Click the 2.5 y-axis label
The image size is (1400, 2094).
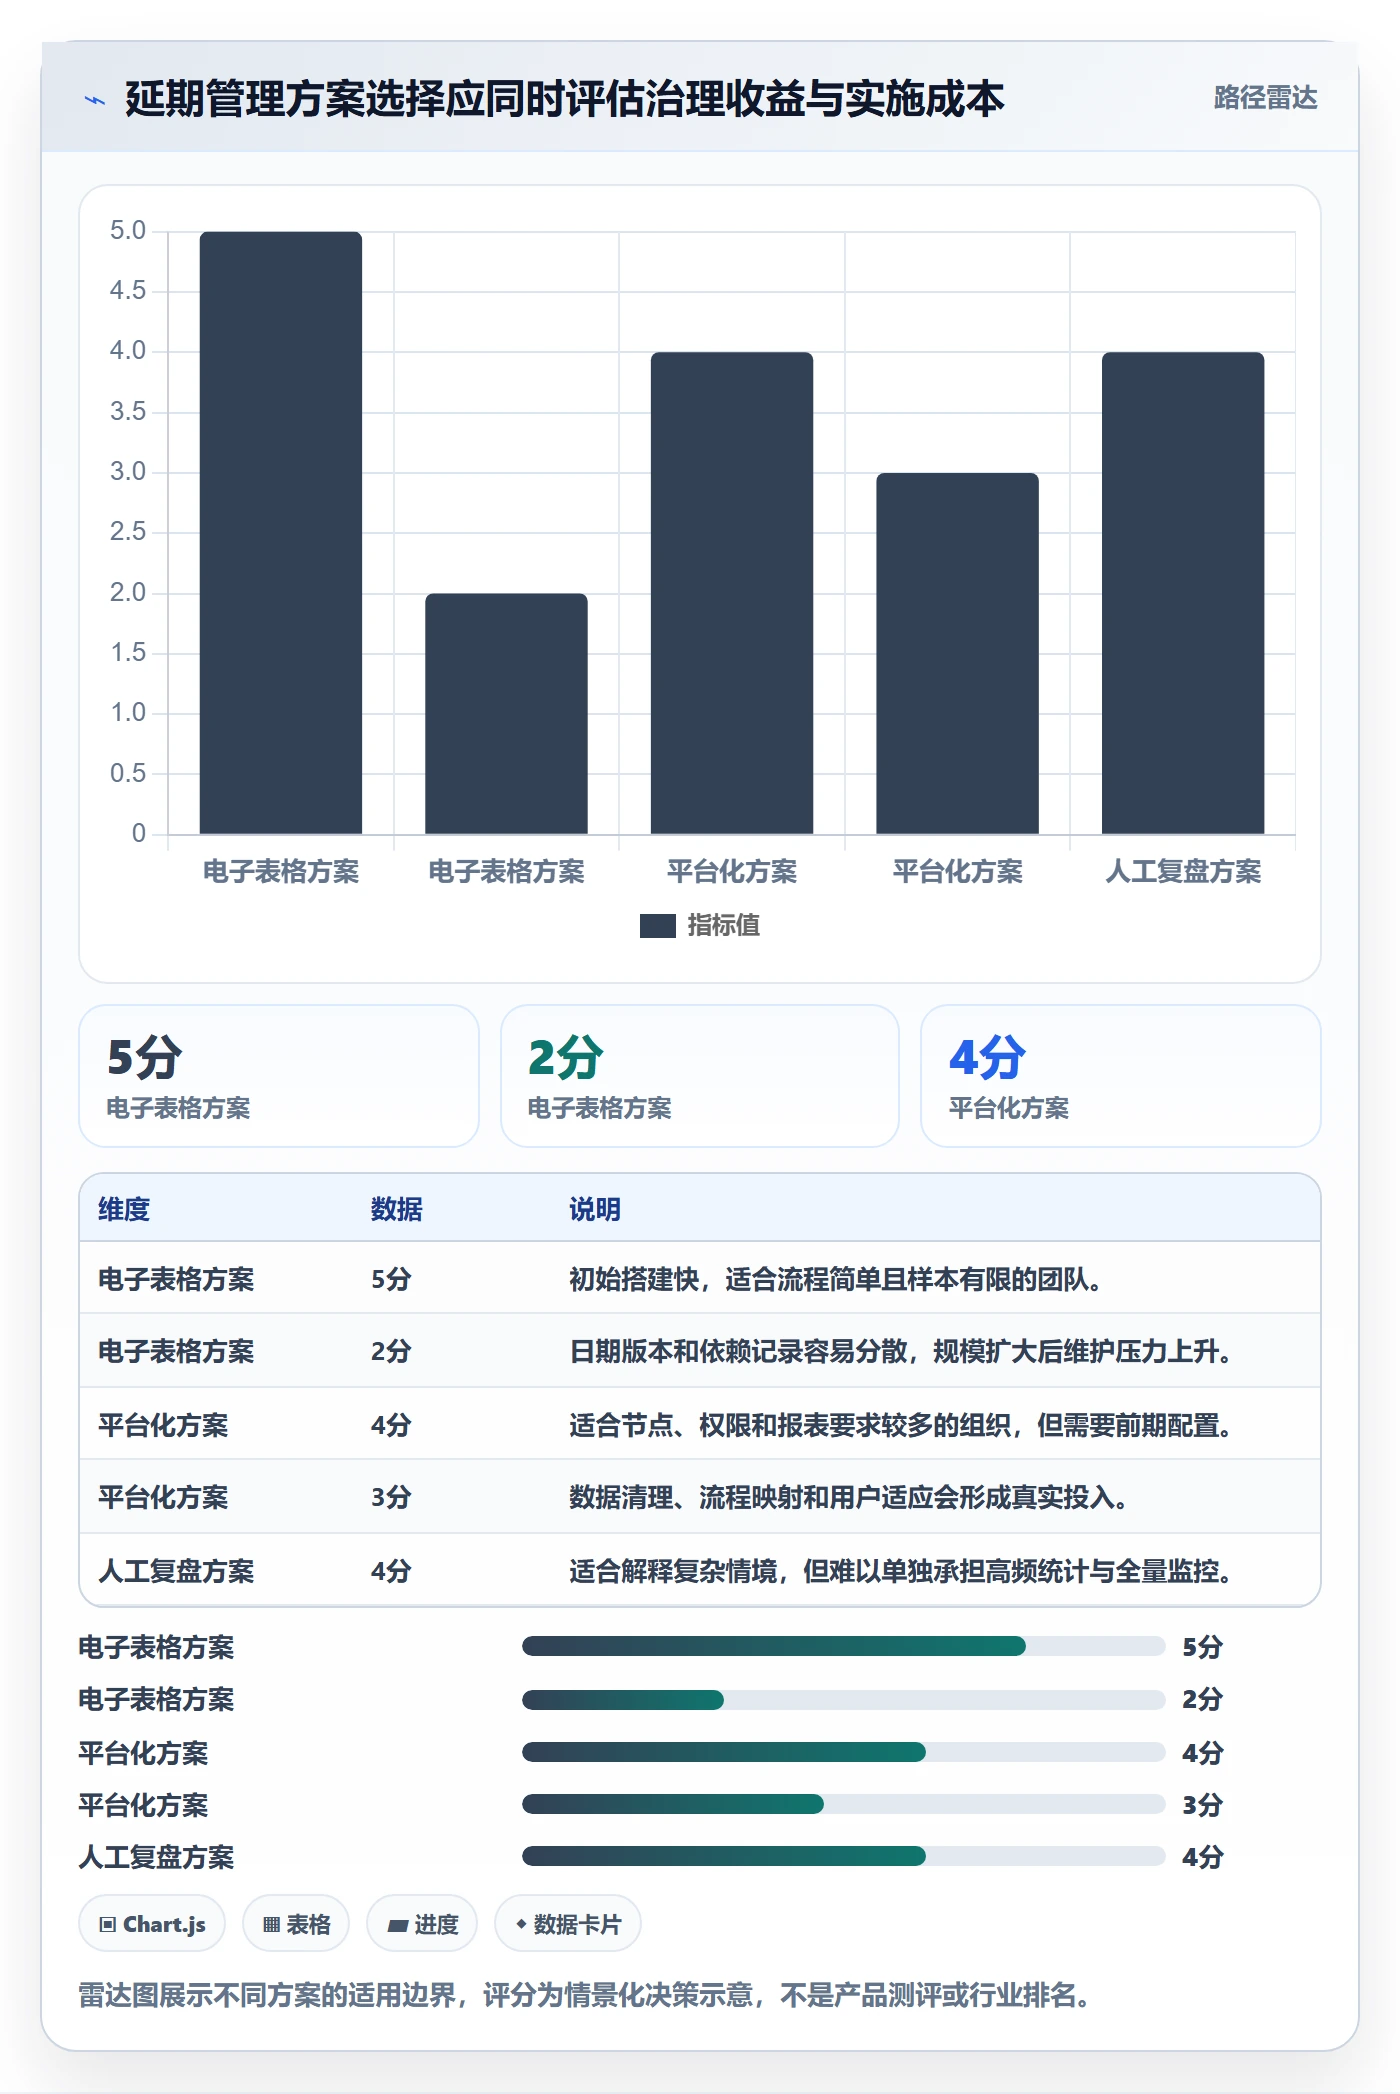tap(128, 532)
